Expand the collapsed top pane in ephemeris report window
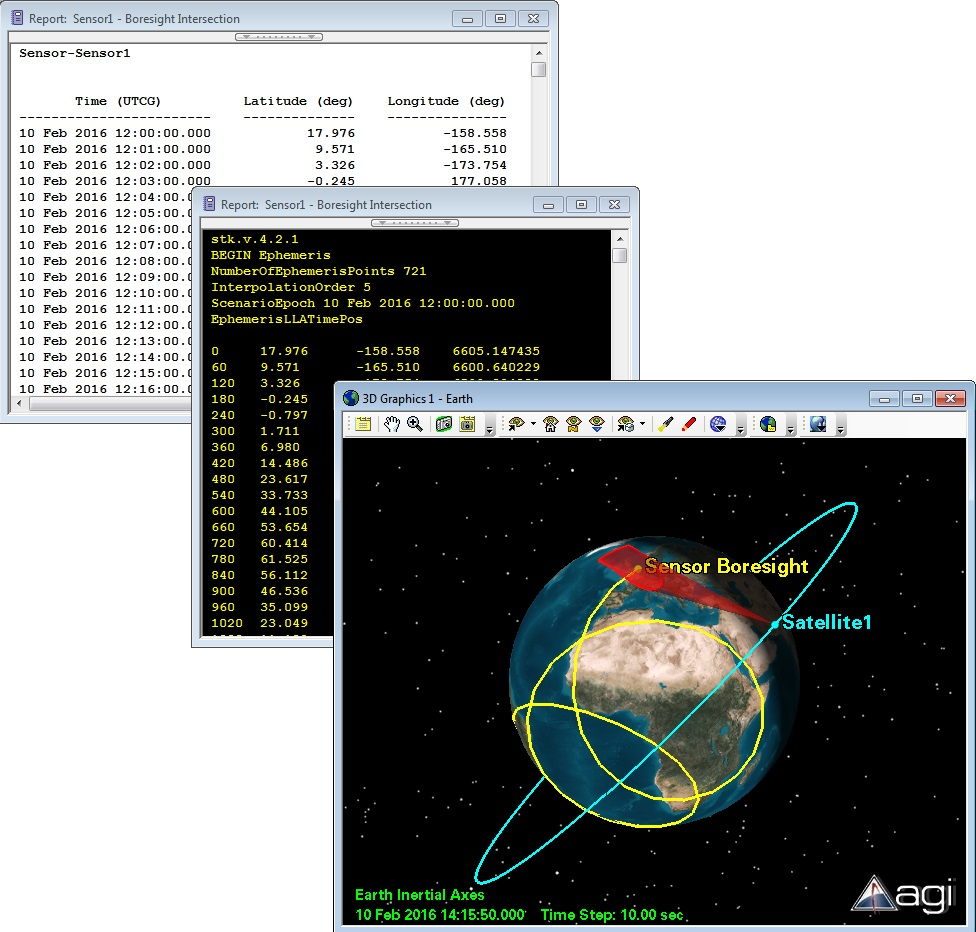 point(415,223)
